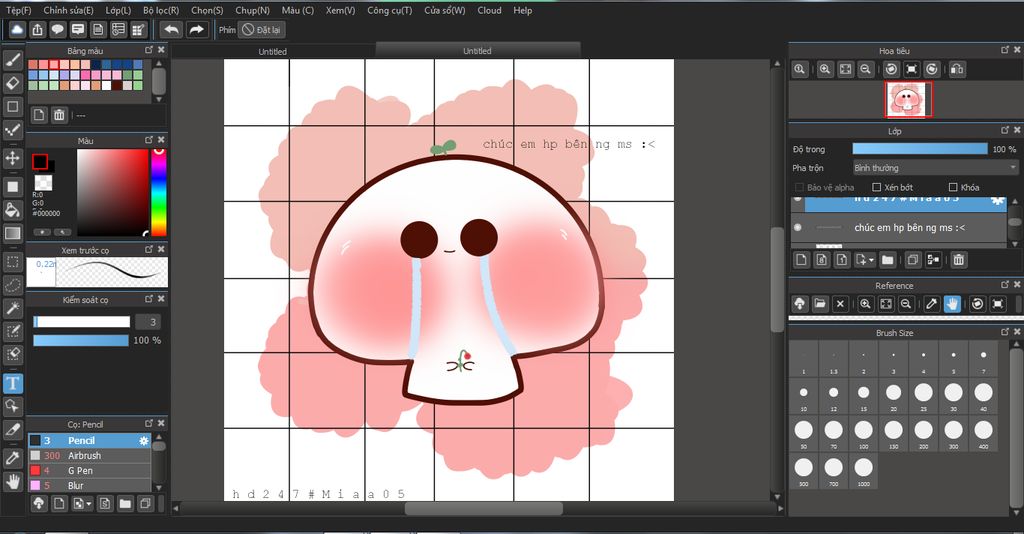
Task: Zoom out on the Navigator panel
Action: coord(865,69)
